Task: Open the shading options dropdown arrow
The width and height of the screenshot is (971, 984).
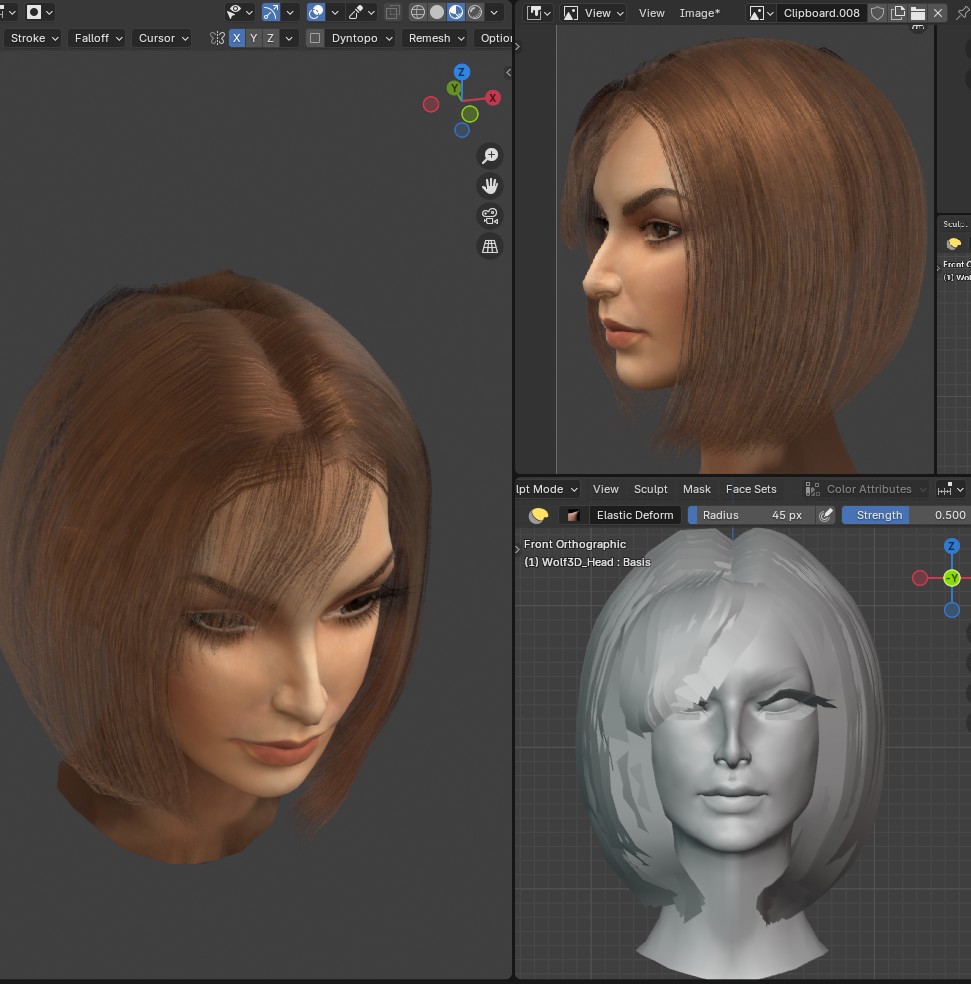Action: click(495, 12)
